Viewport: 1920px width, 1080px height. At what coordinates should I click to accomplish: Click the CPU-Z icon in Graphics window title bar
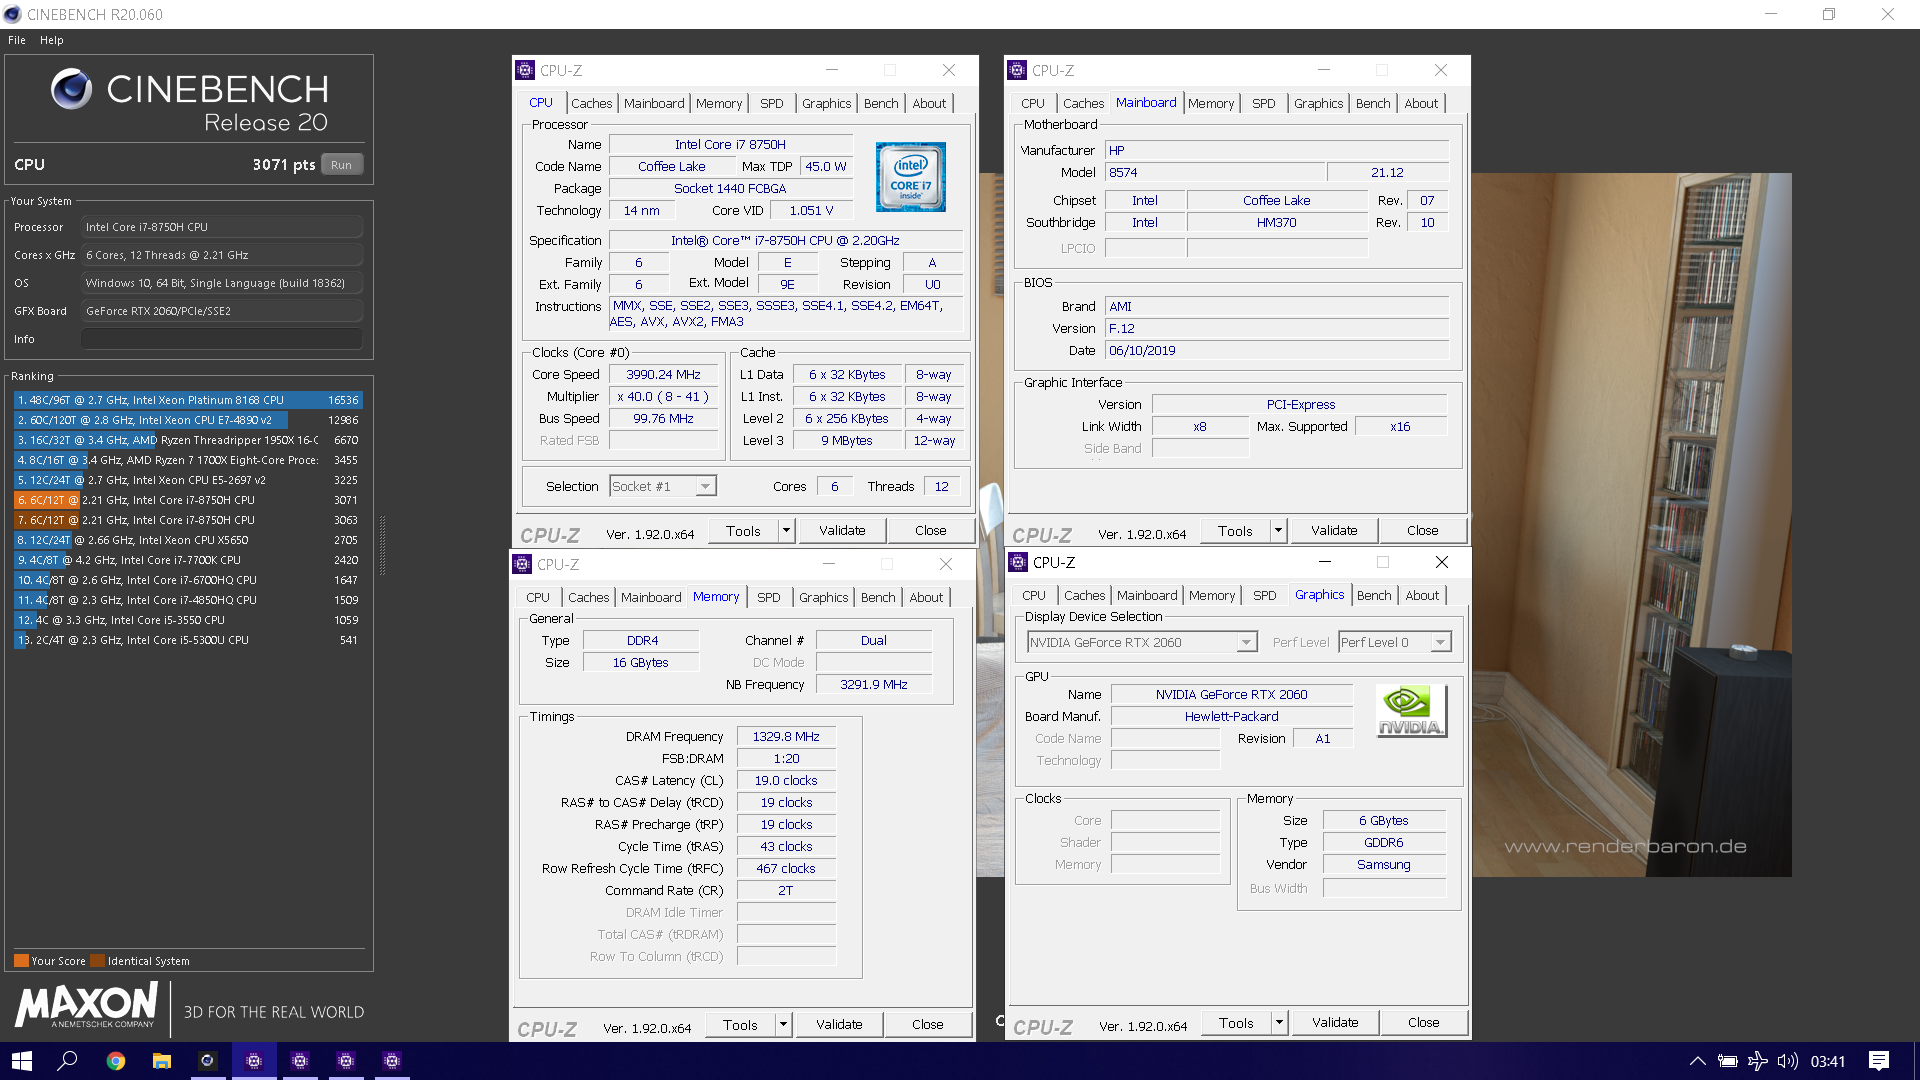(1018, 562)
